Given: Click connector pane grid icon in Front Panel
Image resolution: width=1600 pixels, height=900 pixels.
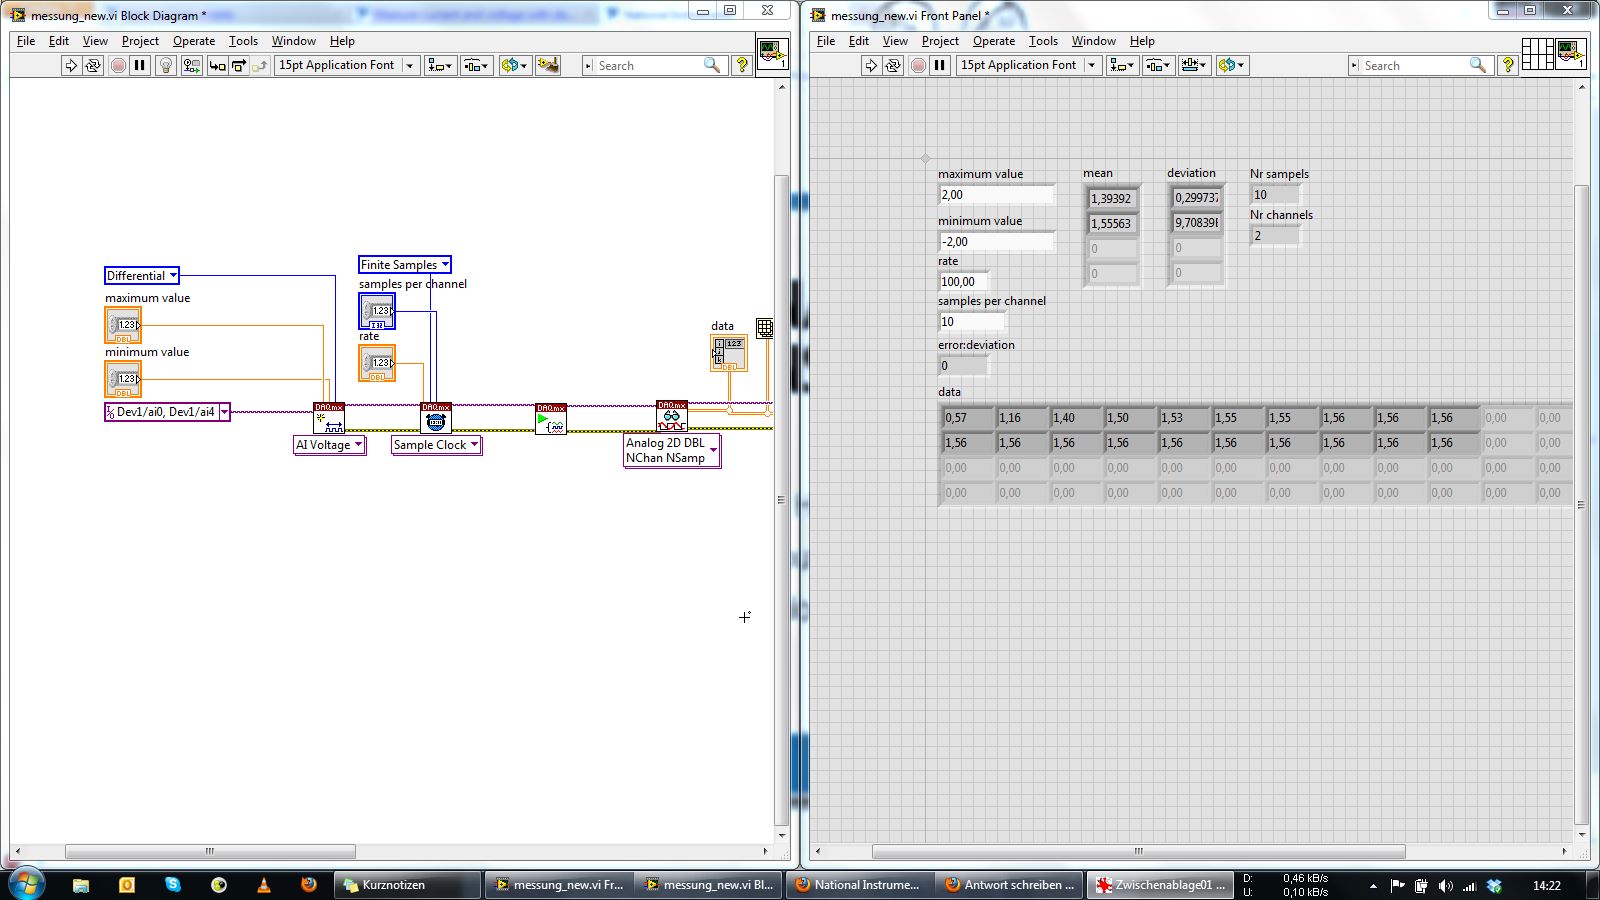Looking at the screenshot, I should coord(1537,54).
